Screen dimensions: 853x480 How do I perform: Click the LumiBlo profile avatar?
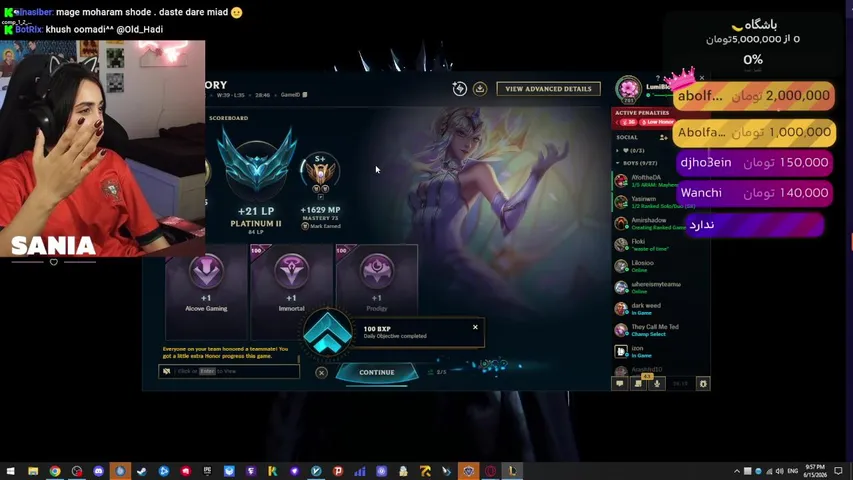point(628,89)
